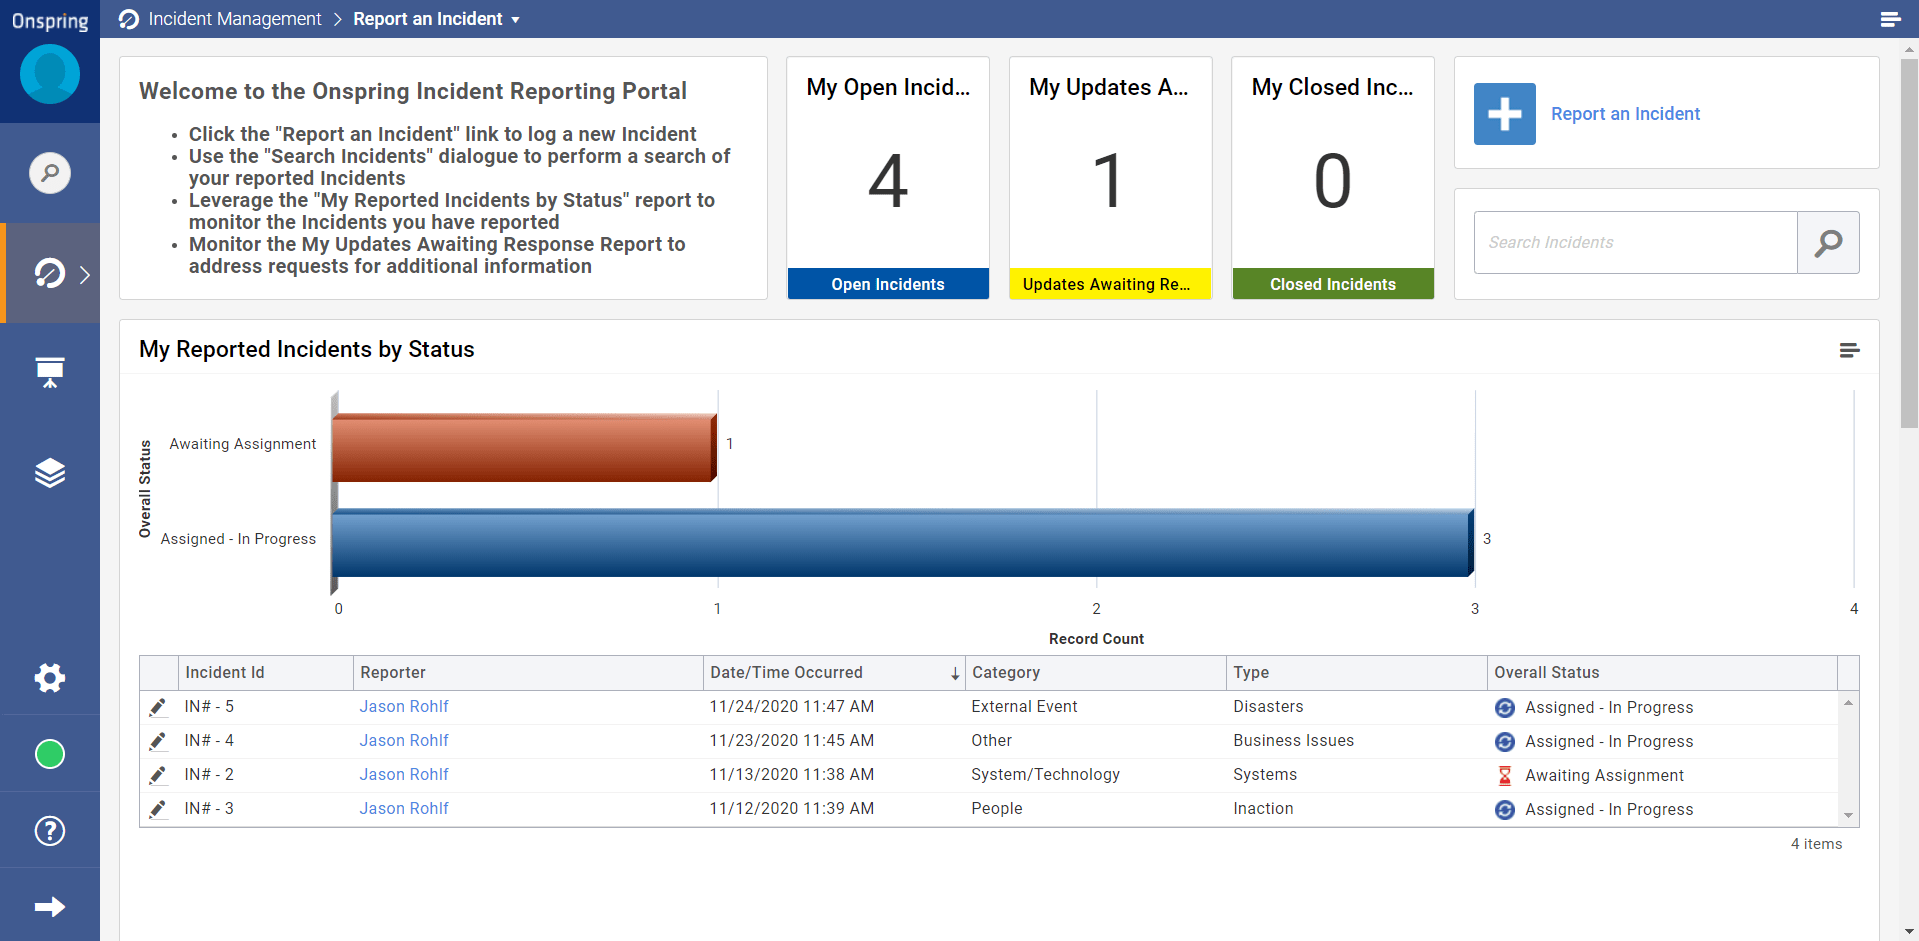Open the settings gear in sidebar
The height and width of the screenshot is (941, 1919).
pos(50,678)
